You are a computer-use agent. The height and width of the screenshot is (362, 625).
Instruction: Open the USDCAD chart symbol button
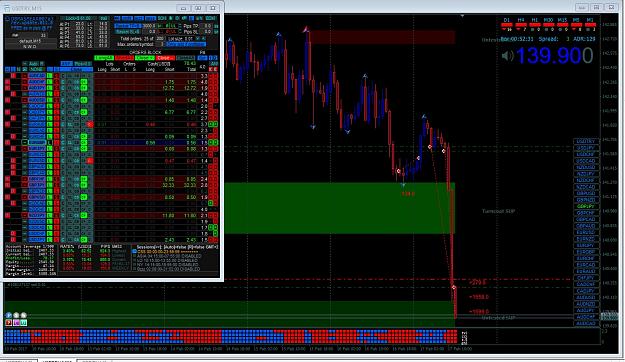tap(586, 161)
